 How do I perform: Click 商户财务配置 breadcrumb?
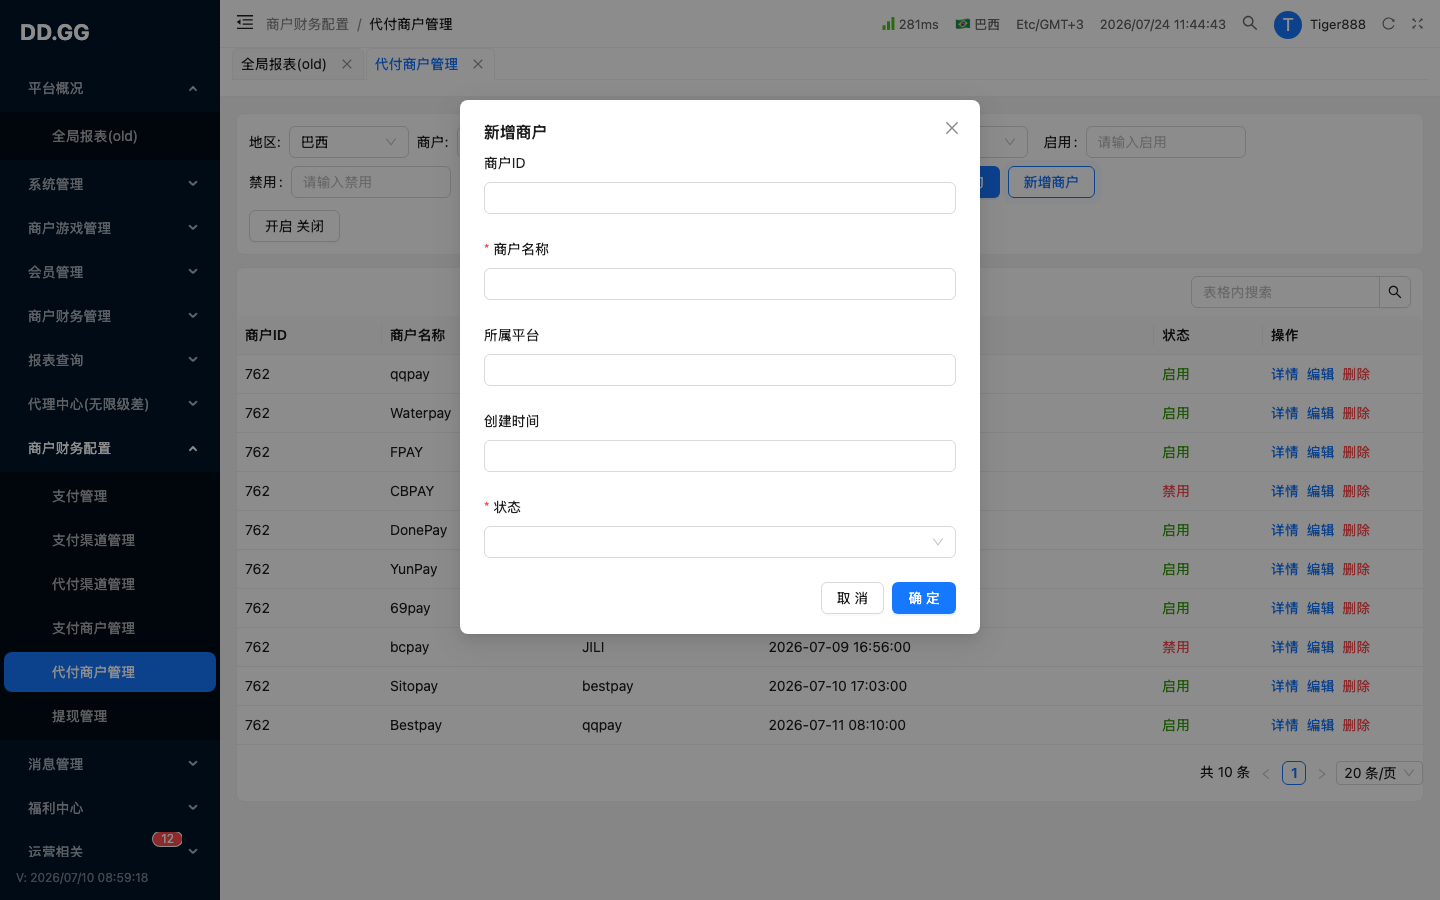[307, 24]
